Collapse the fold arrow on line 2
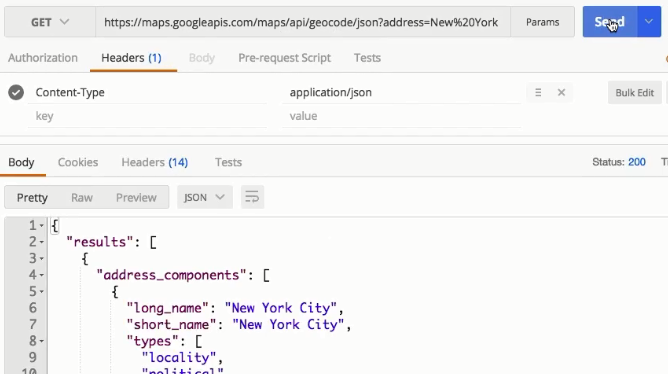 (42, 242)
